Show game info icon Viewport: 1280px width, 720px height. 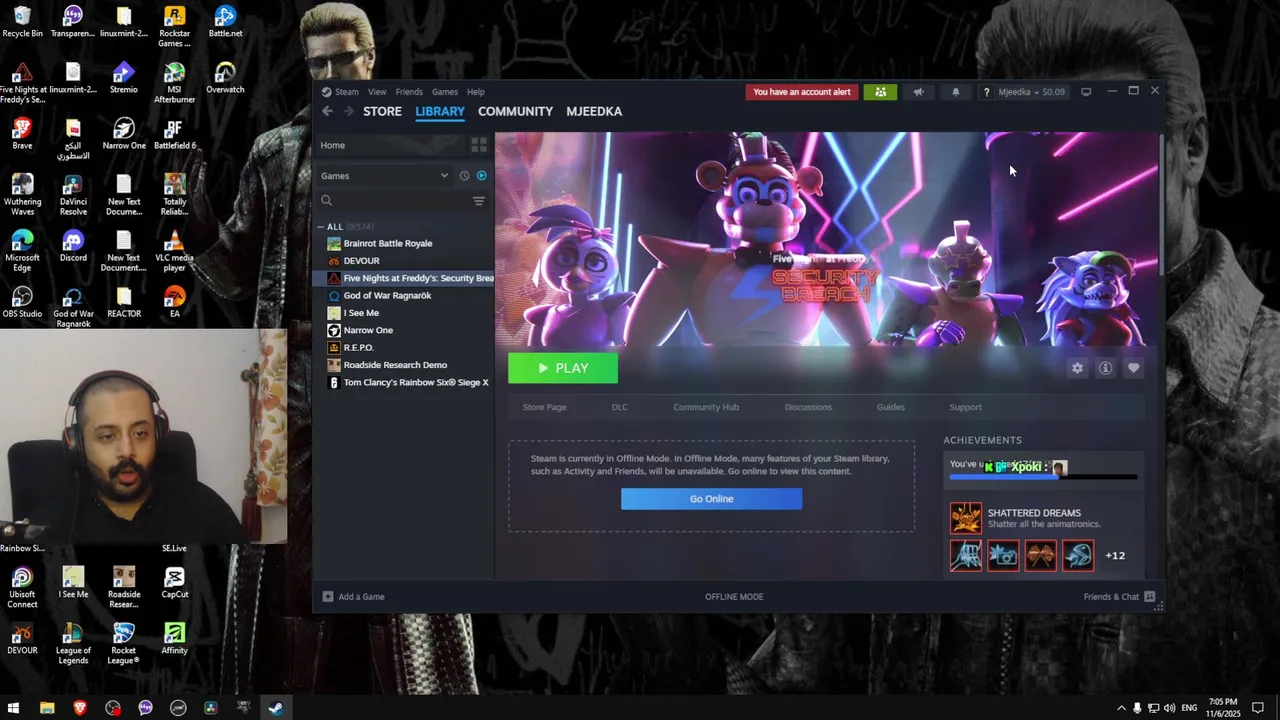click(x=1105, y=368)
